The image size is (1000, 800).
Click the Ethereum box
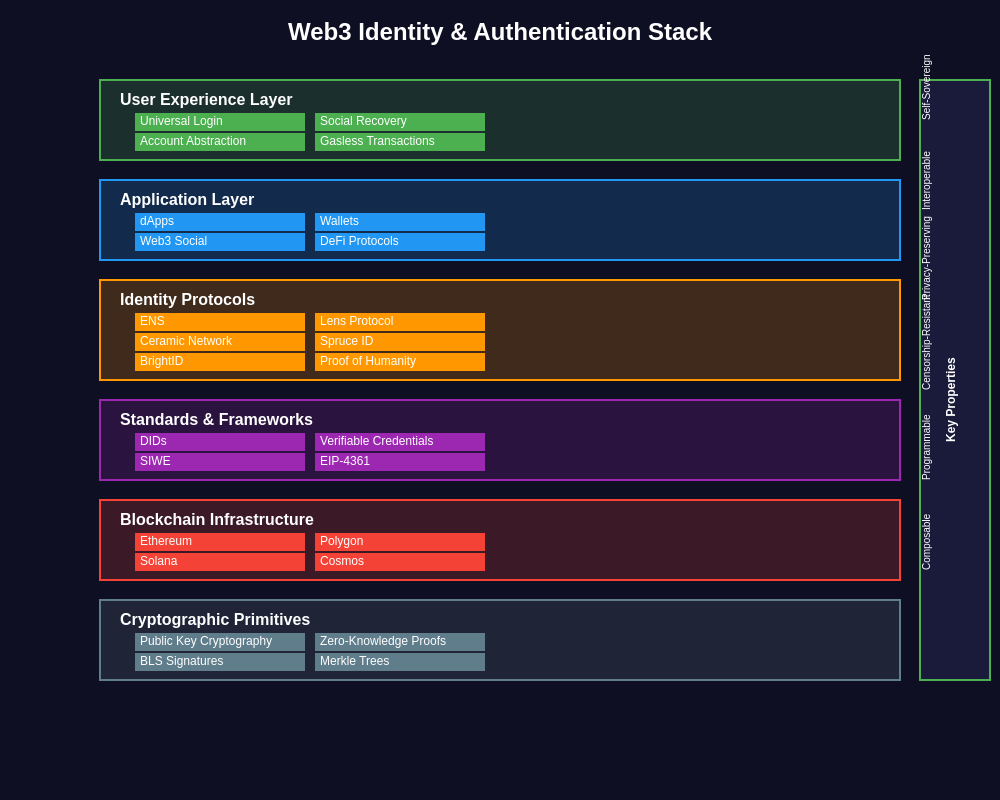click(220, 542)
